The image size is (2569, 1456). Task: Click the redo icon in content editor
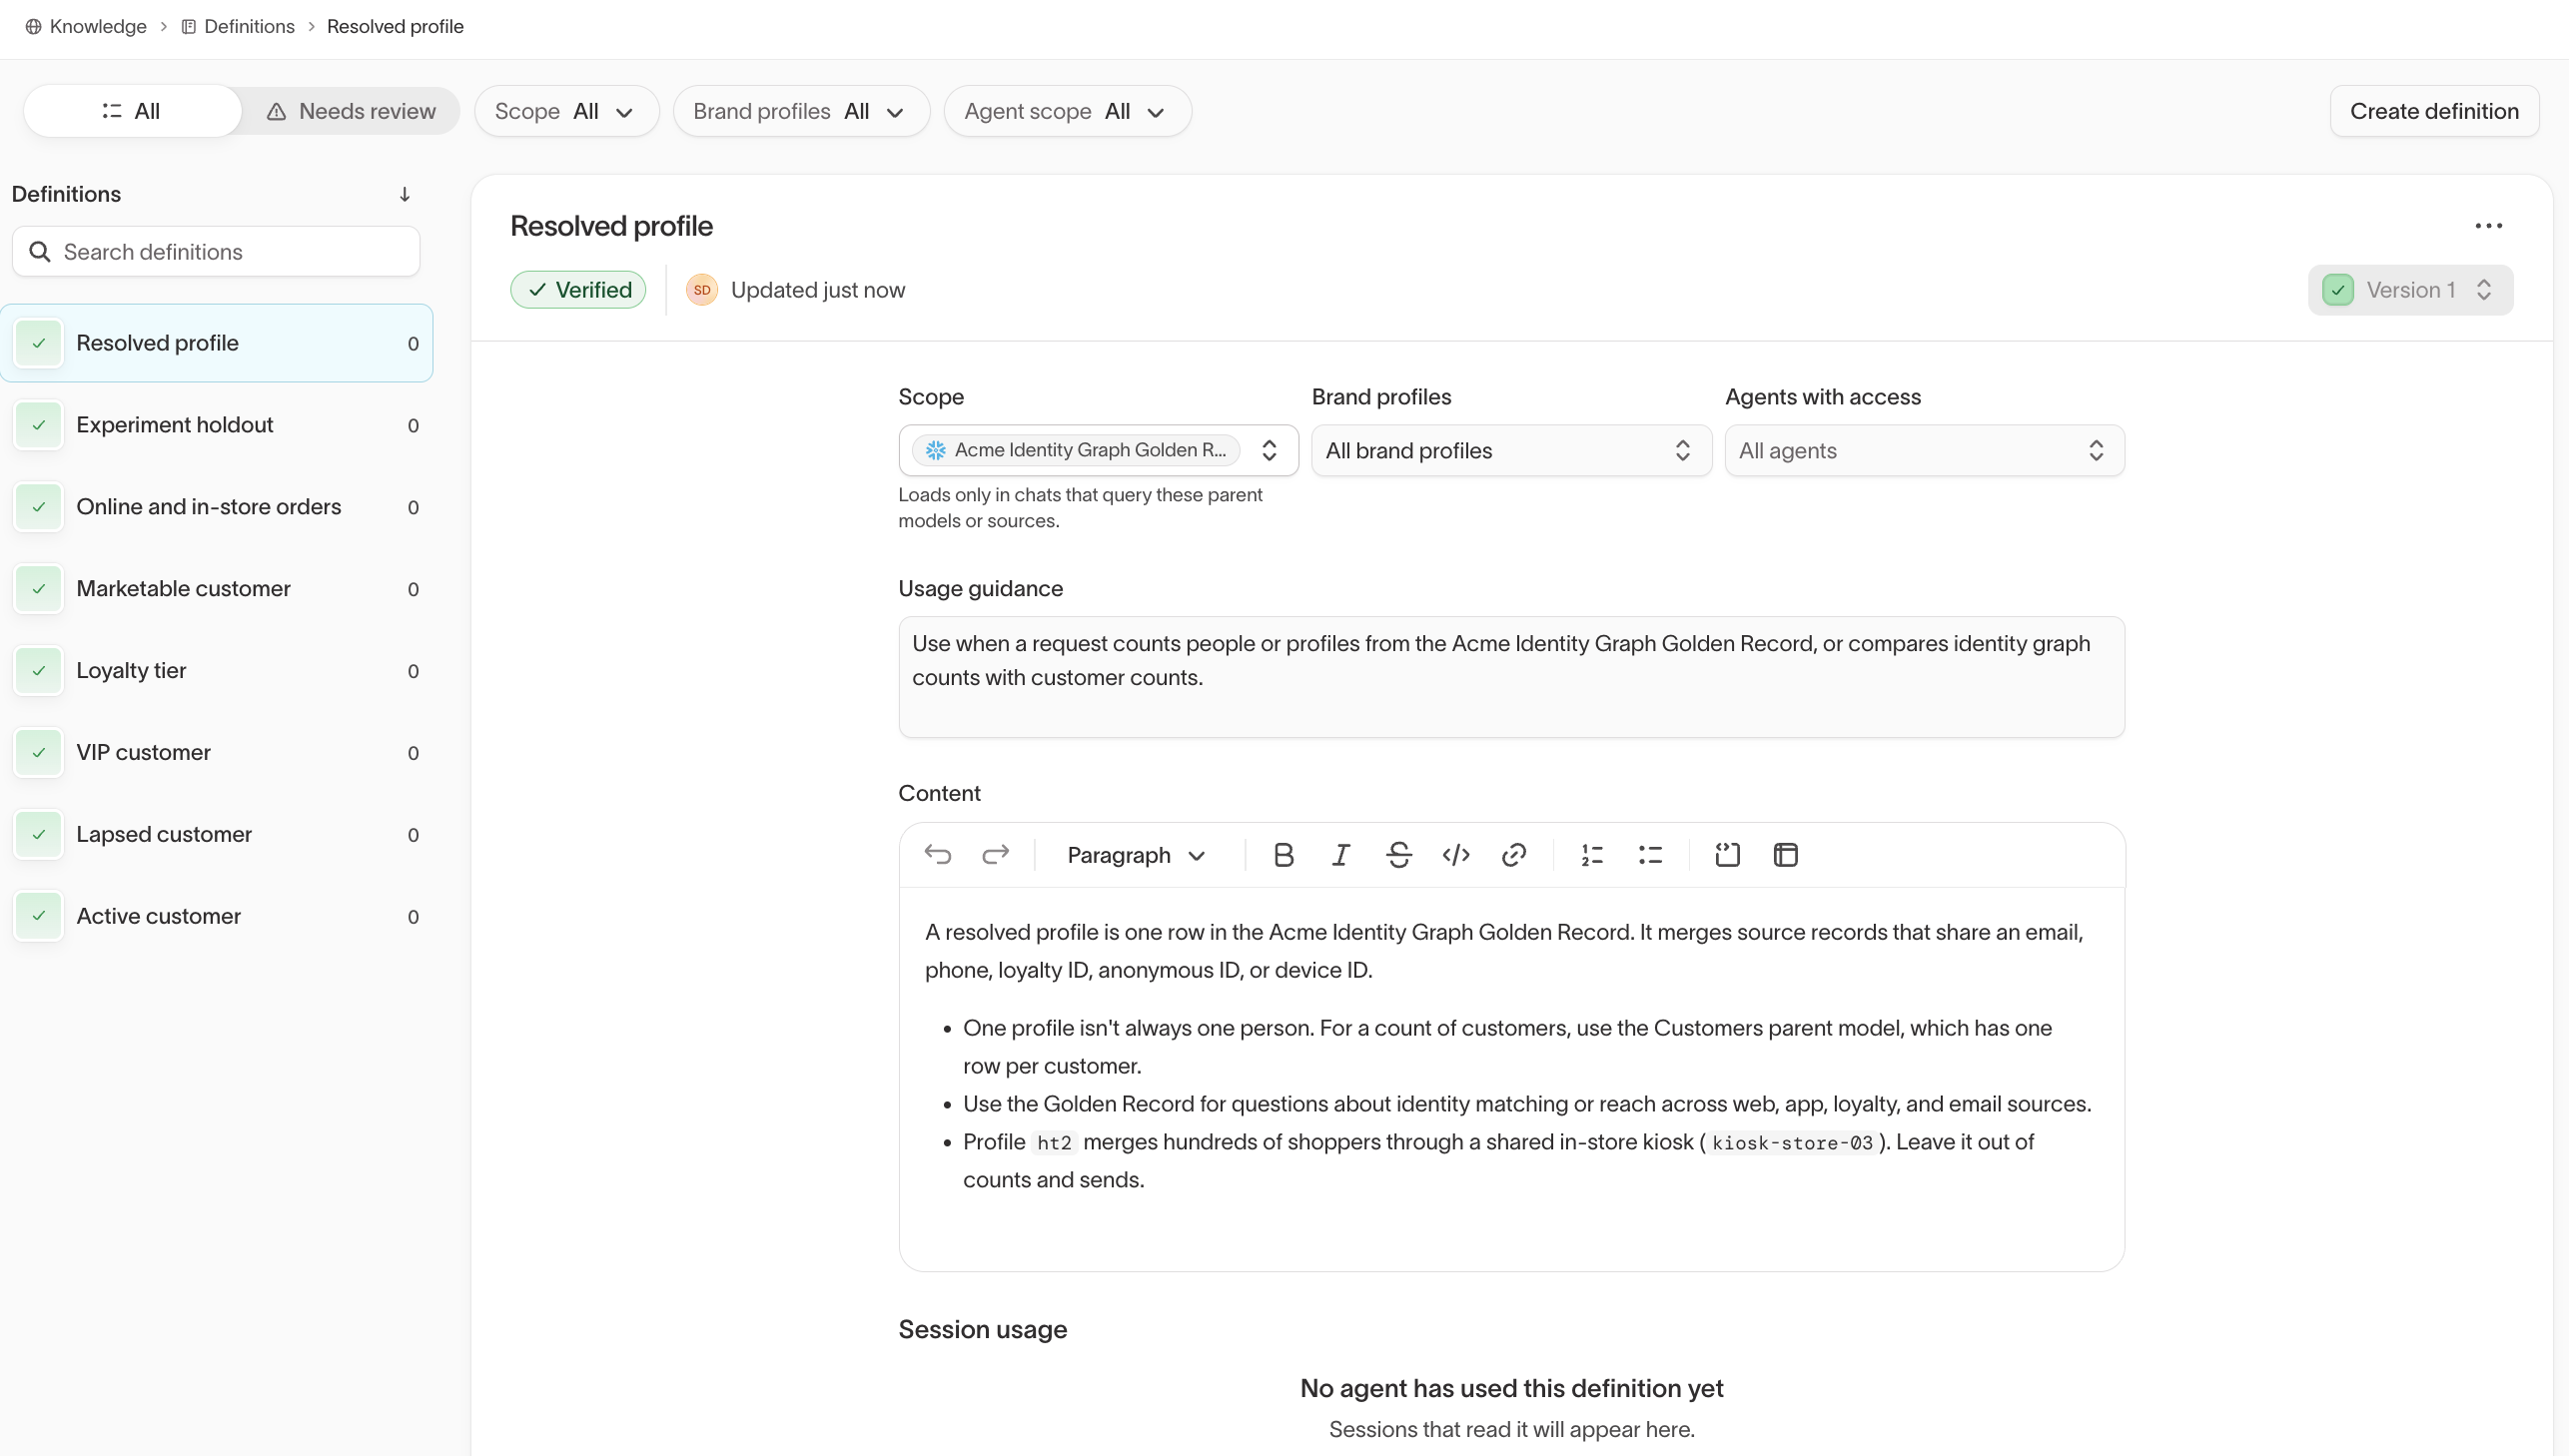[x=995, y=855]
